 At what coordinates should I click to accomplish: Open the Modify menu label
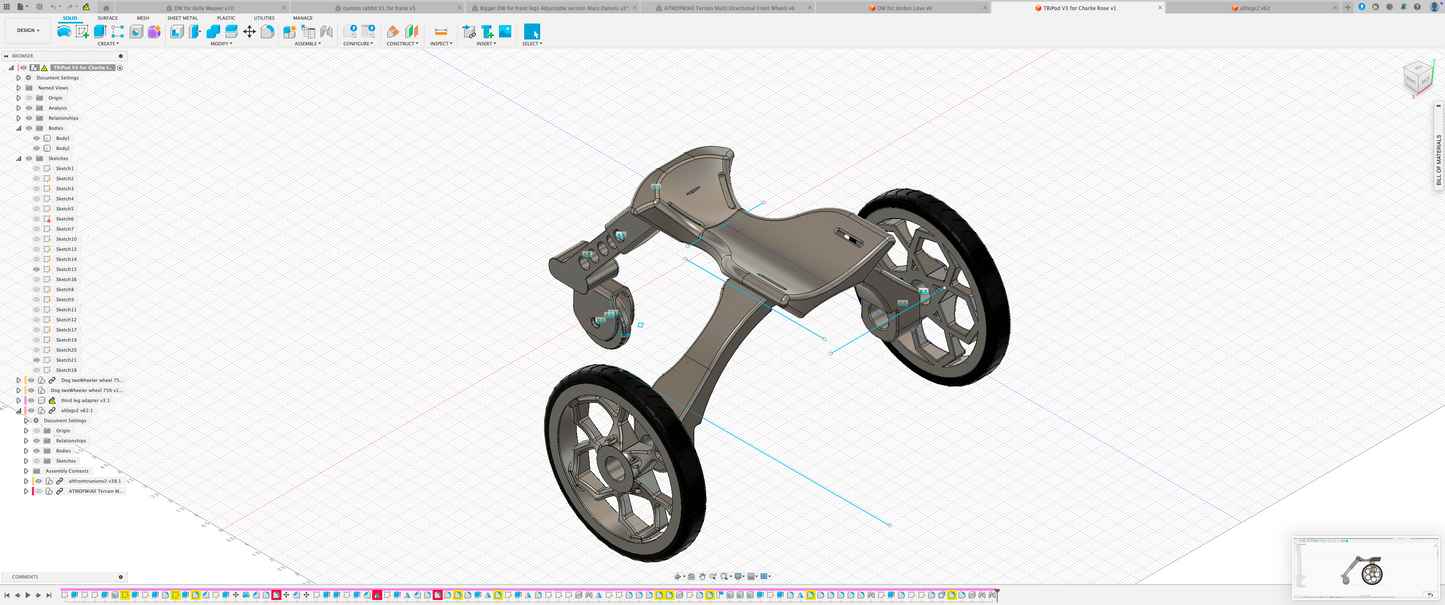[221, 44]
